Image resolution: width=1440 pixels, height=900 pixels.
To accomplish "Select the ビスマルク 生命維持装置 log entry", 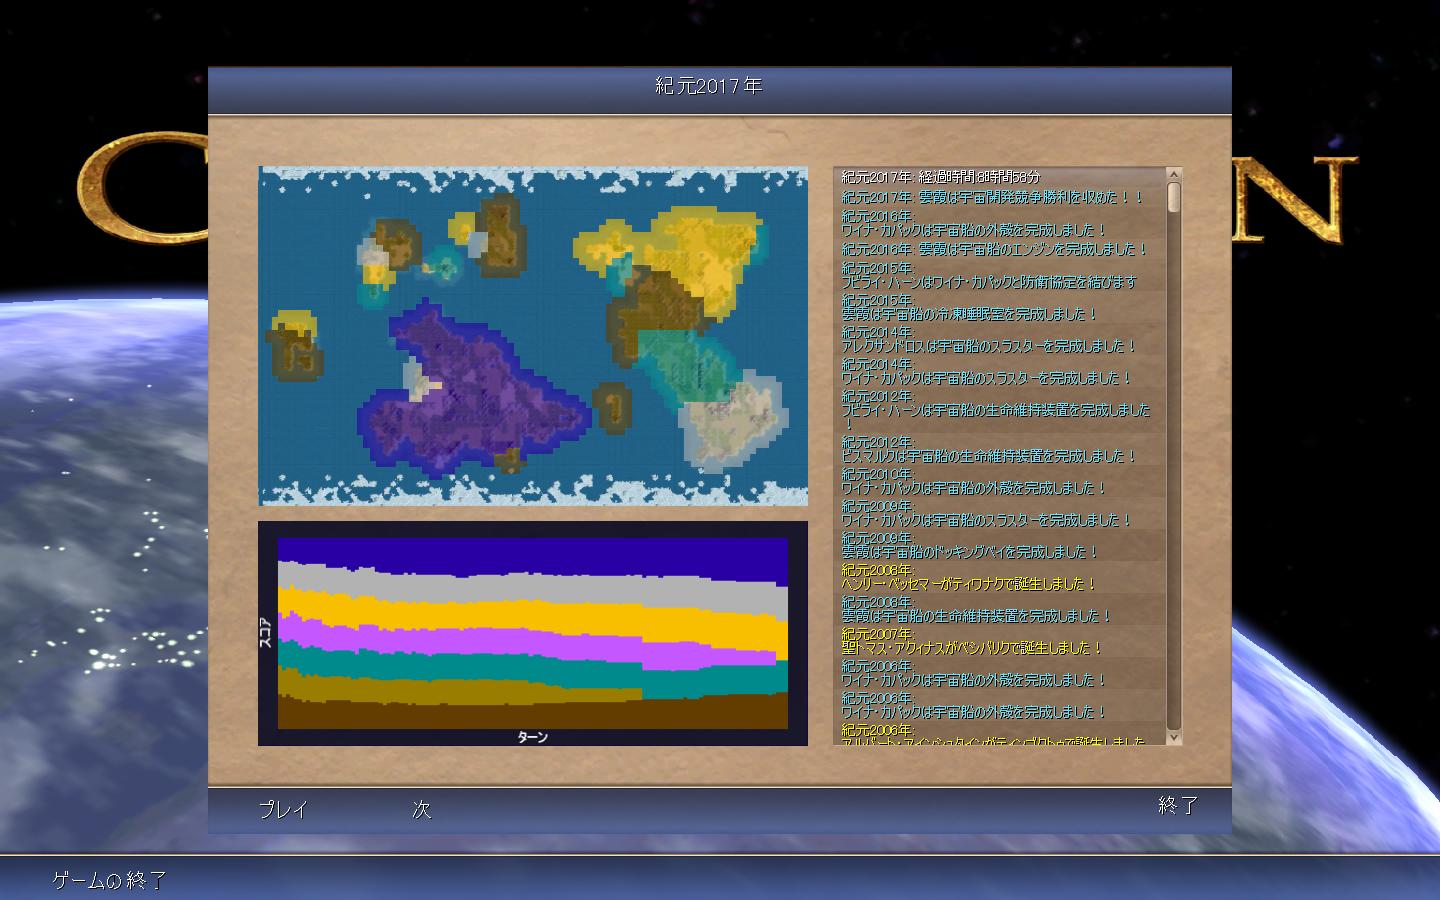I will [1000, 449].
